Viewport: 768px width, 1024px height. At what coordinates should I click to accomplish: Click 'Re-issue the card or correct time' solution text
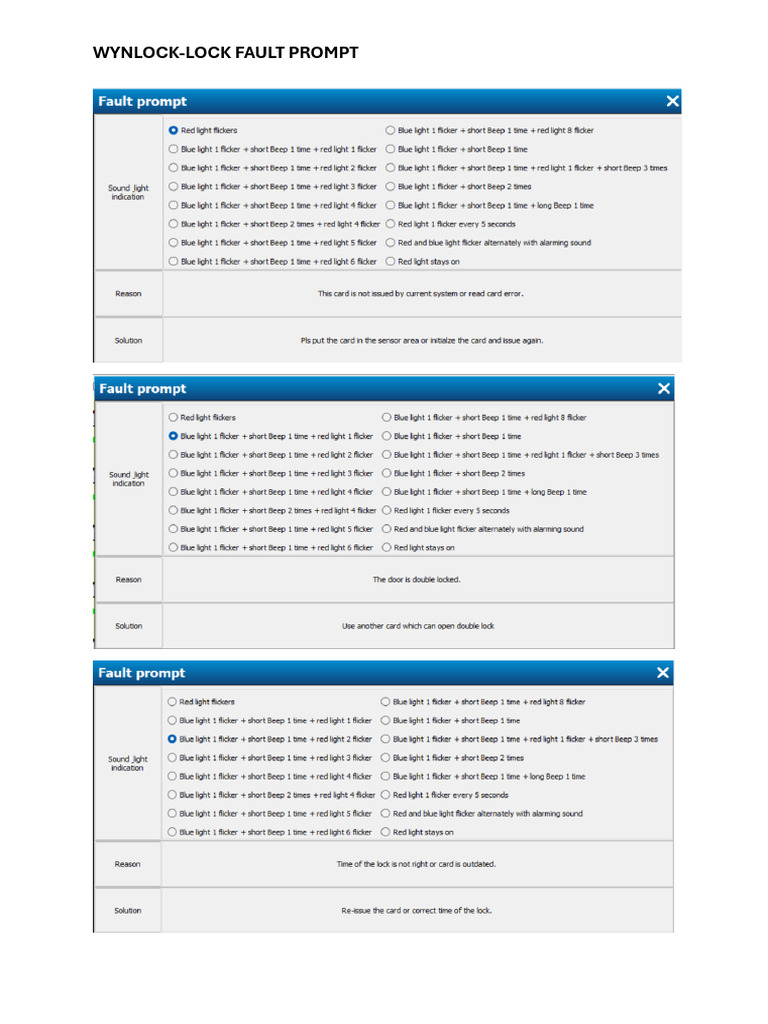417,910
